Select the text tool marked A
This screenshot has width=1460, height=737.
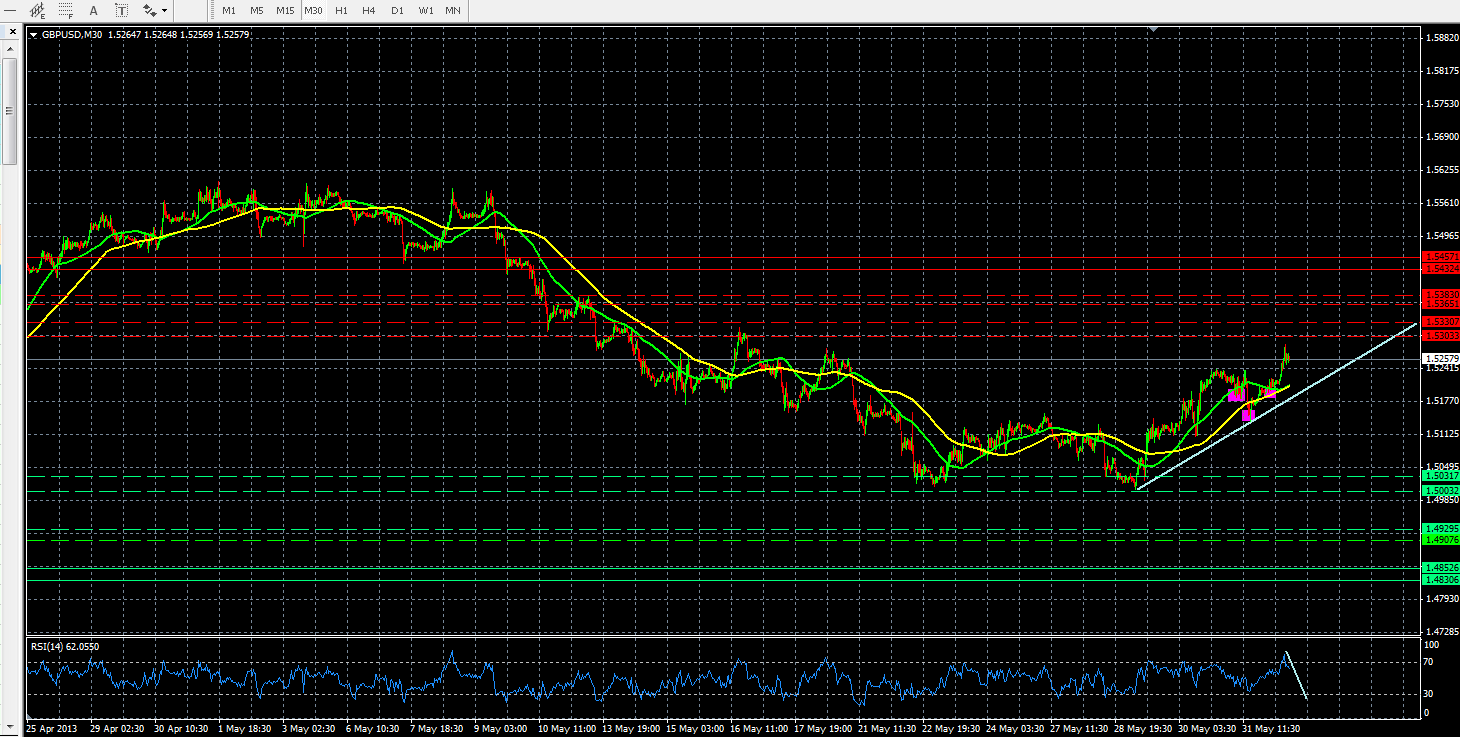coord(94,11)
